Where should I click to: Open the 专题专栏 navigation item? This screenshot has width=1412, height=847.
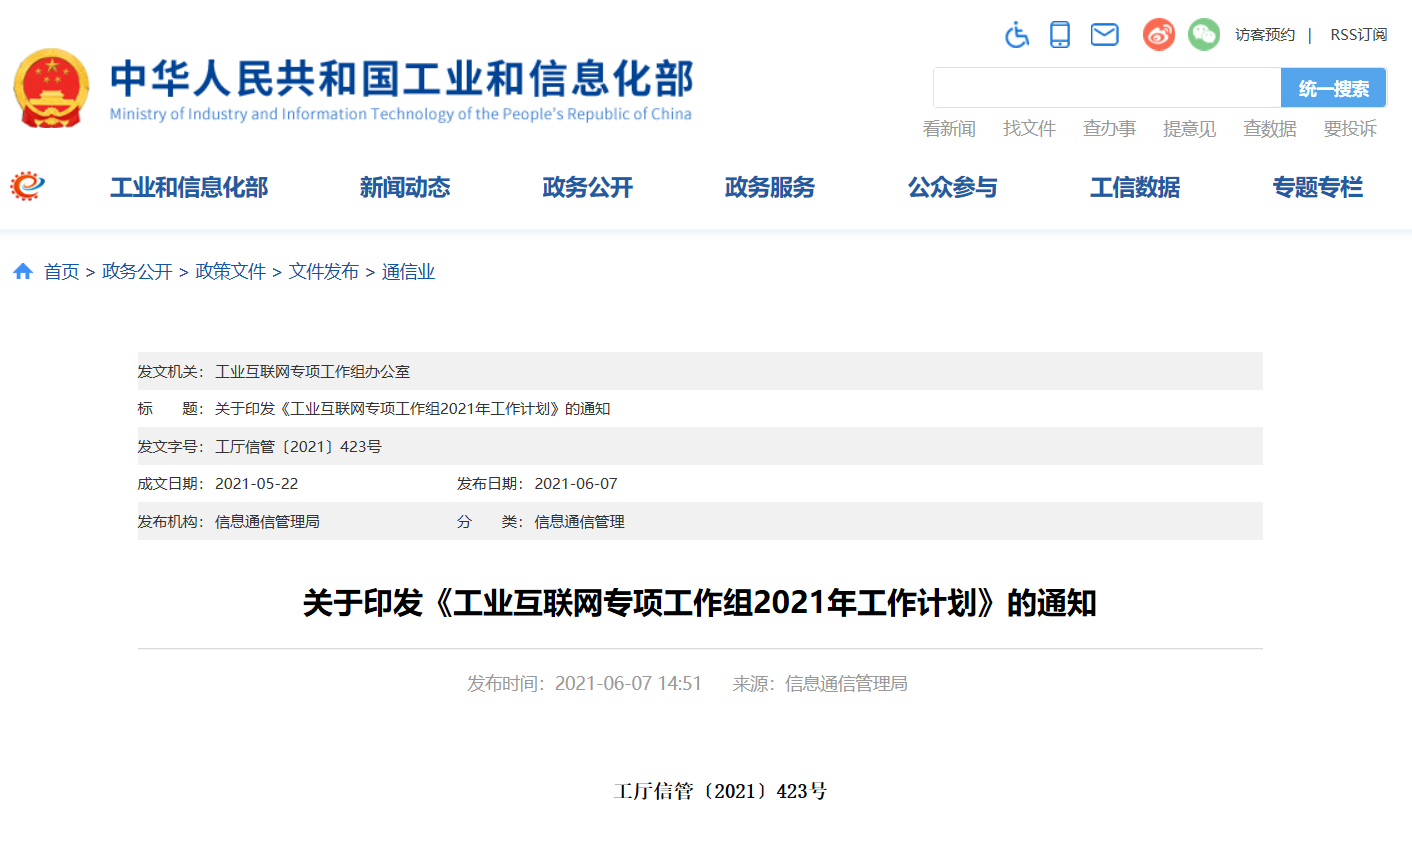pos(1317,188)
